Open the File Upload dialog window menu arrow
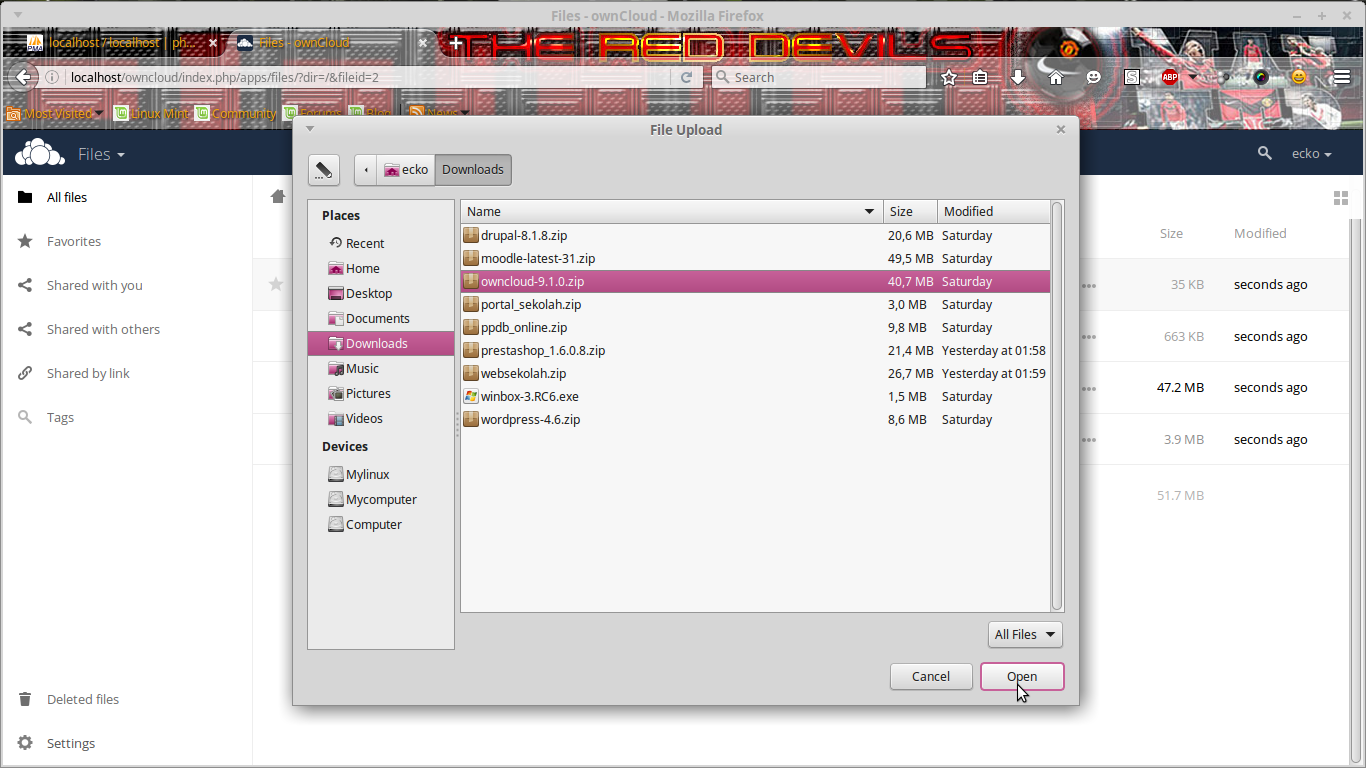This screenshot has height=768, width=1366. [x=309, y=129]
